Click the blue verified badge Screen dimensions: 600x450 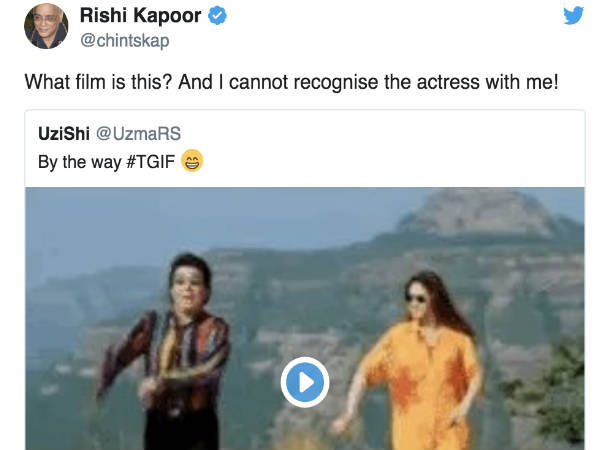coord(218,17)
